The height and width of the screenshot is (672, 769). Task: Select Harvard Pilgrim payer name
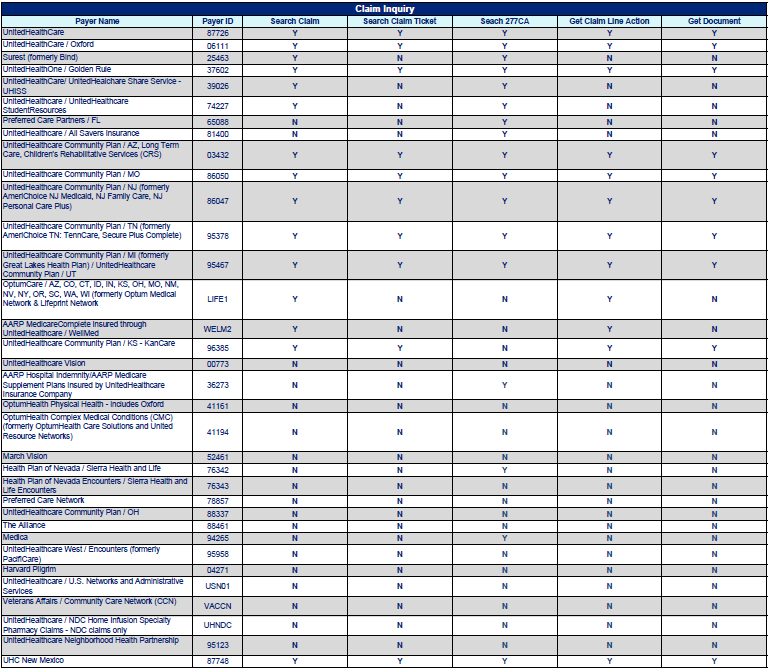[29, 569]
